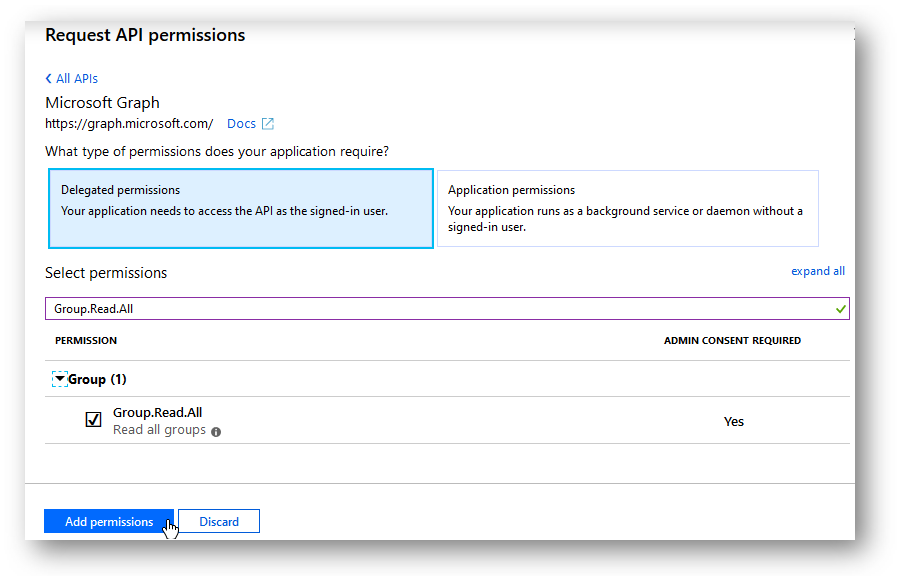905x576 pixels.
Task: Click the Yes value in the admin consent column
Action: click(734, 422)
